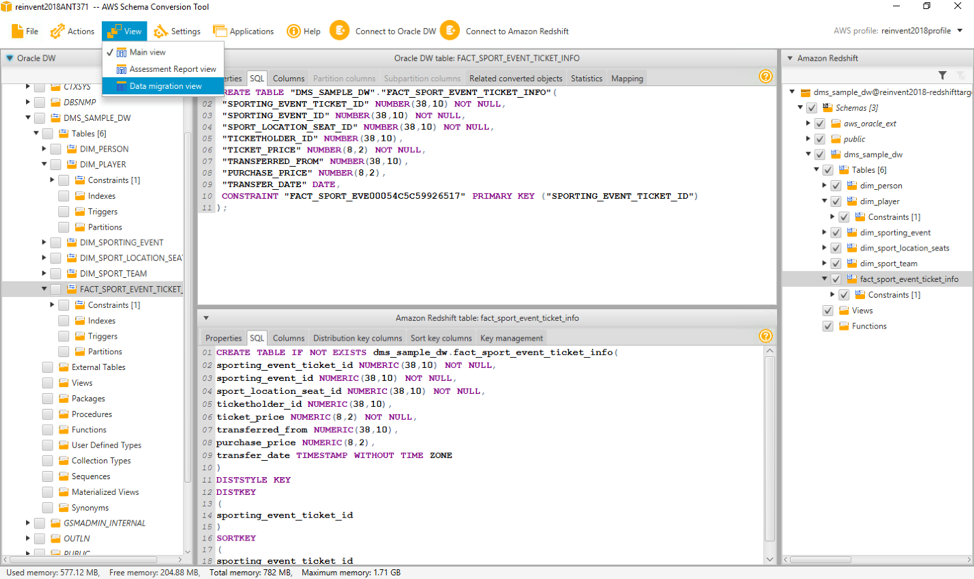Viewport: 974px width, 579px height.
Task: Uncheck the Redshift Views checkbox
Action: (x=827, y=311)
